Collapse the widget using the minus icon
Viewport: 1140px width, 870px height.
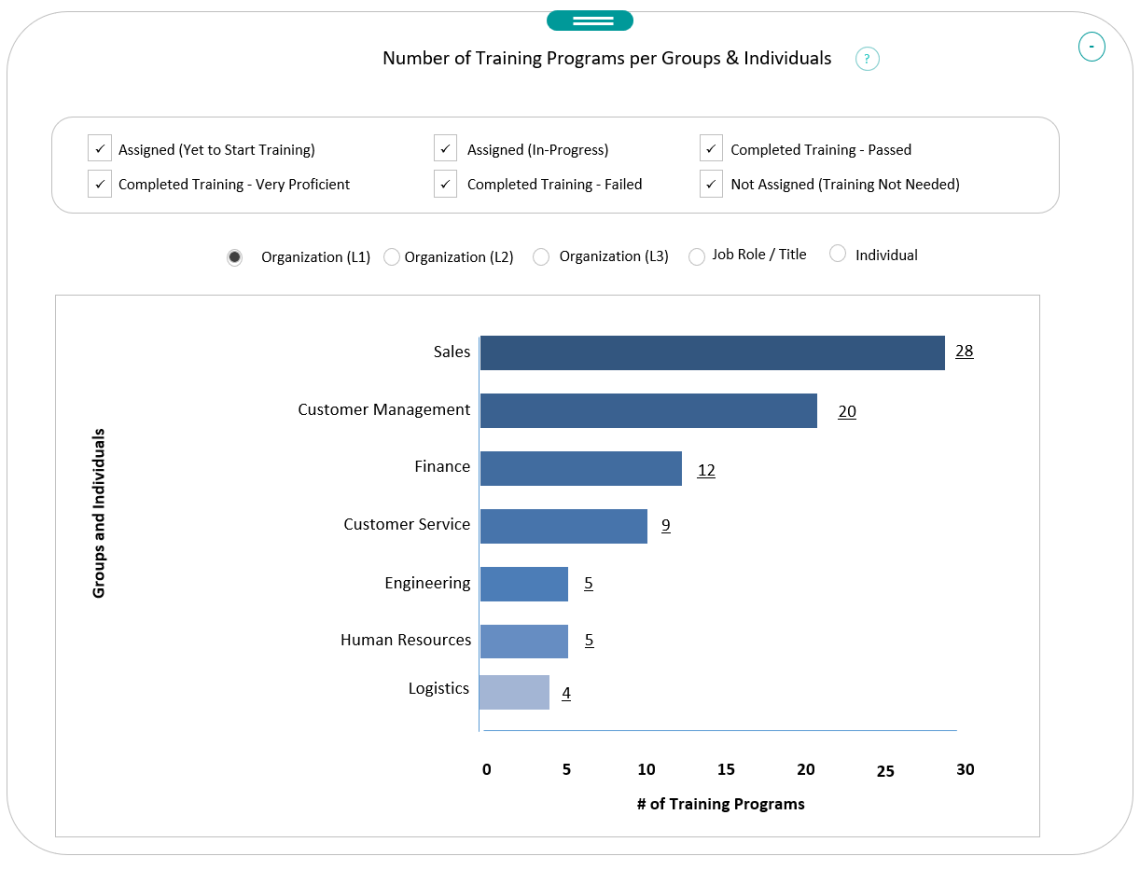pyautogui.click(x=1091, y=47)
